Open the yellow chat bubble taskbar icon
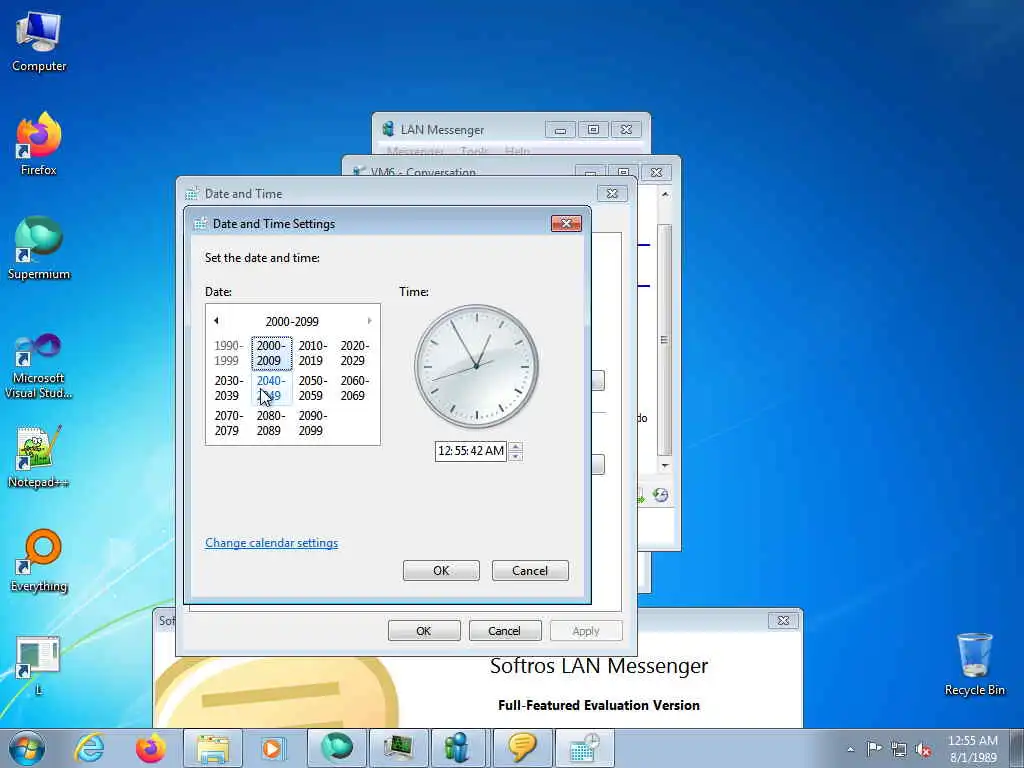The image size is (1024, 768). [x=522, y=748]
